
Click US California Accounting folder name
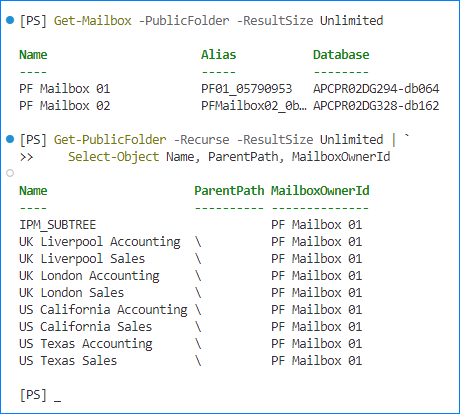(103, 310)
